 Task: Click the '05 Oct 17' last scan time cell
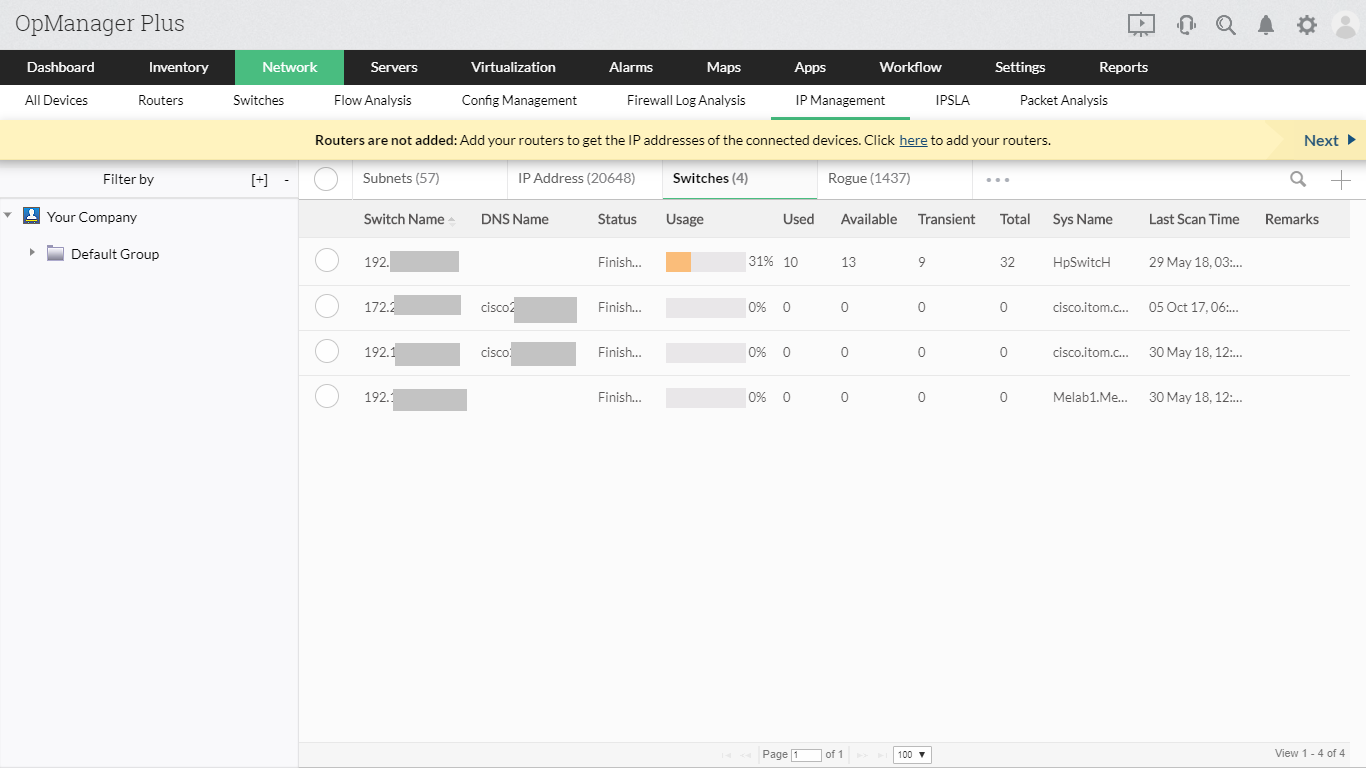pyautogui.click(x=1196, y=307)
